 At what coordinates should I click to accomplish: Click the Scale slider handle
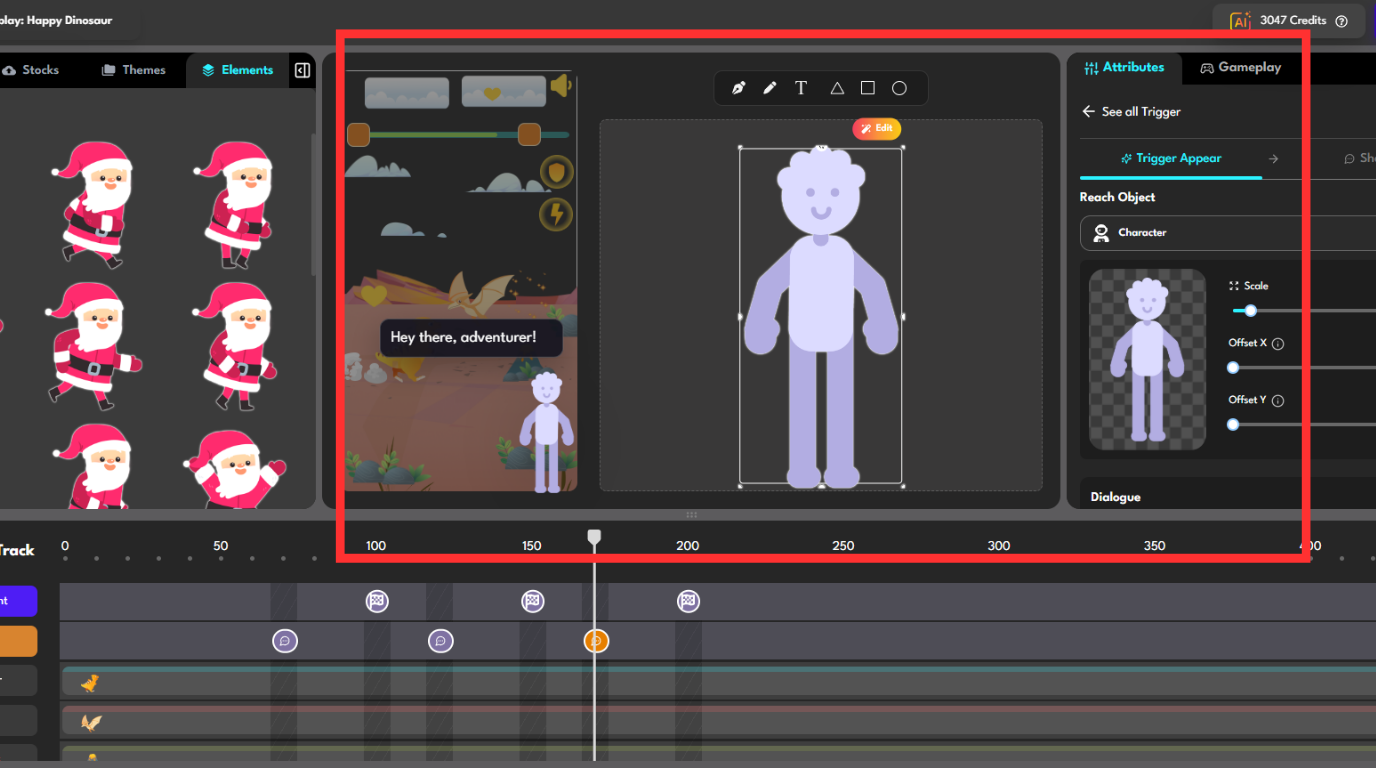click(1250, 311)
